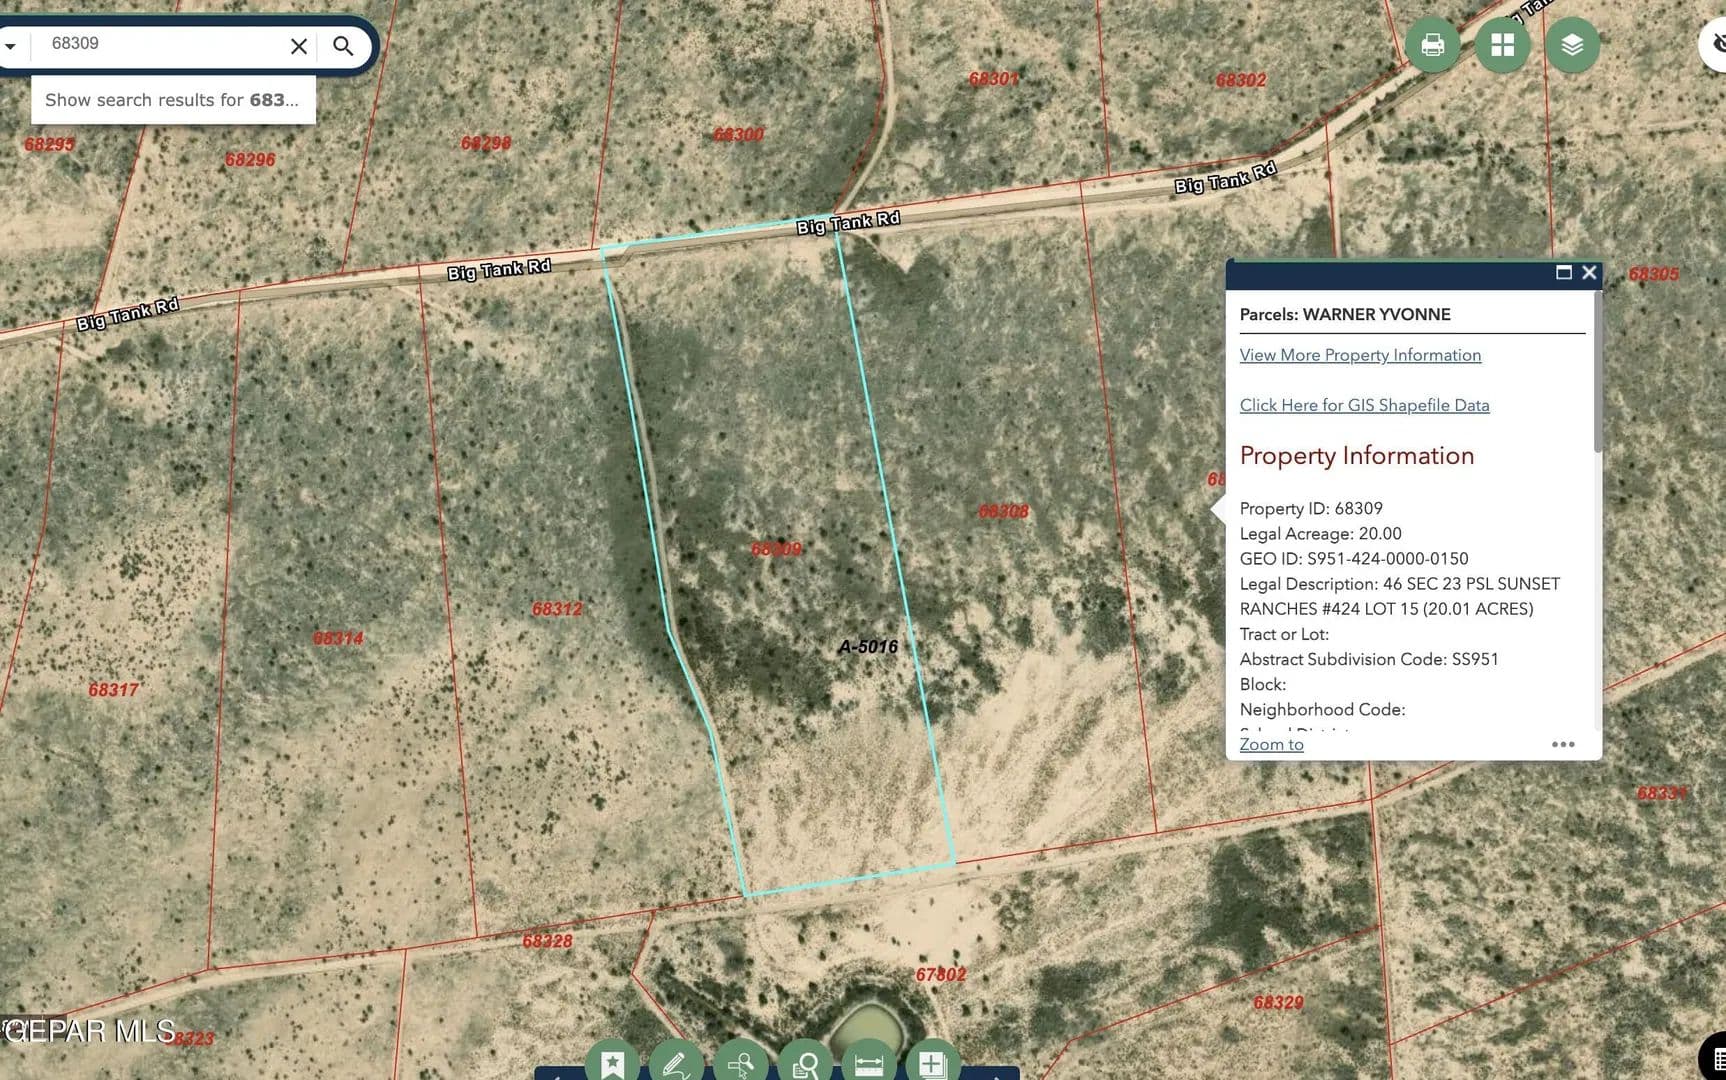Open 'View More Property Information' link

click(x=1360, y=355)
